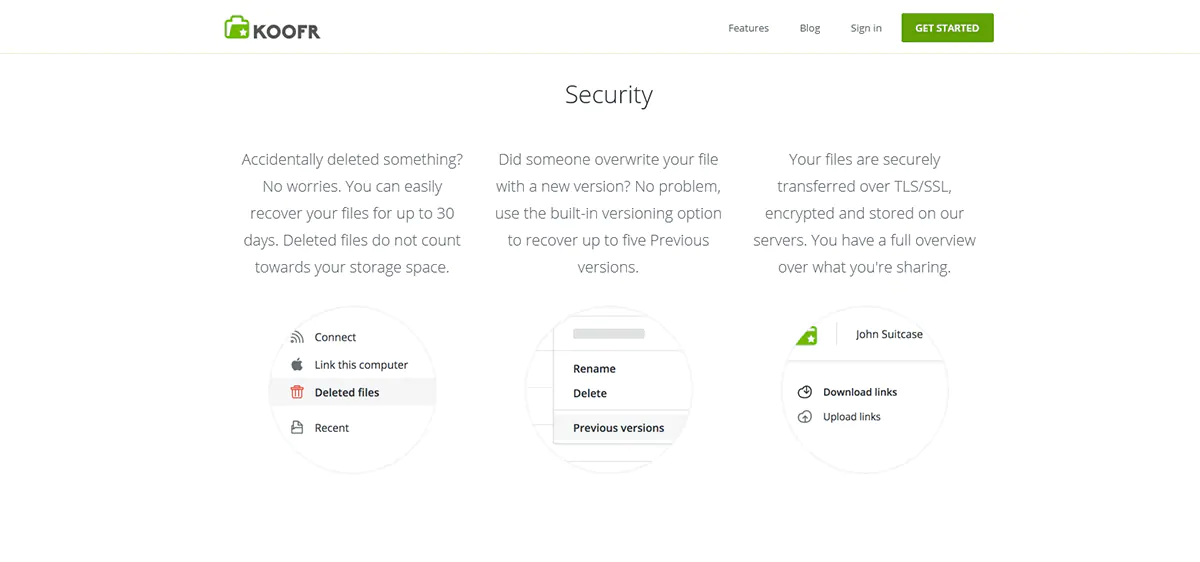Image resolution: width=1200 pixels, height=562 pixels.
Task: Choose Rename in the context menu
Action: tap(594, 369)
